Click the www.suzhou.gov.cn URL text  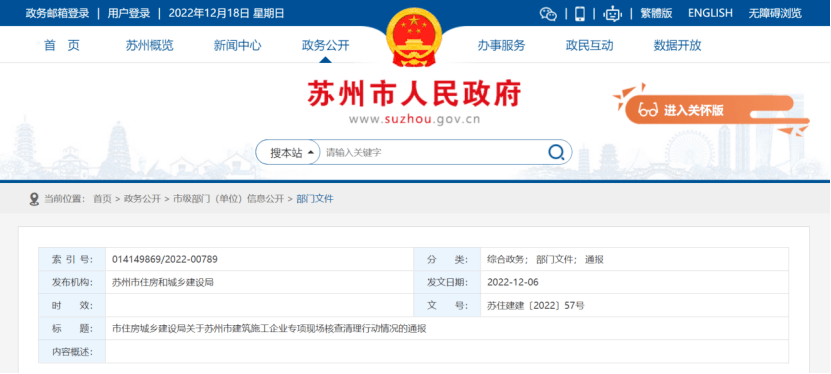(x=414, y=119)
